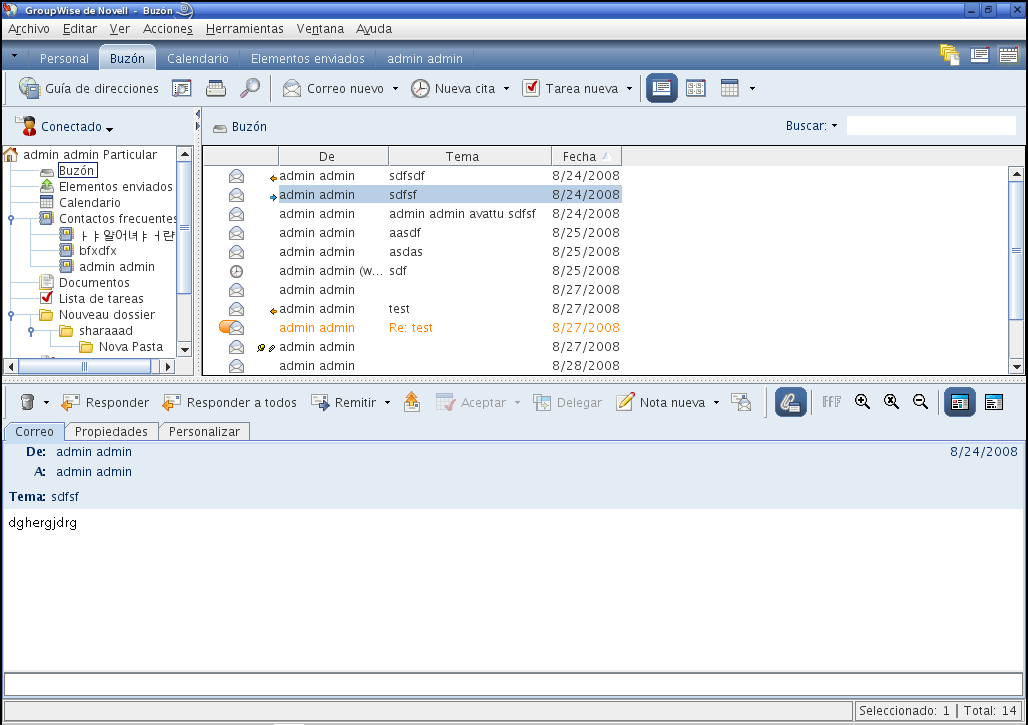Switch to the panels view icon in toolbar
Image resolution: width=1028 pixels, height=725 pixels.
point(696,88)
